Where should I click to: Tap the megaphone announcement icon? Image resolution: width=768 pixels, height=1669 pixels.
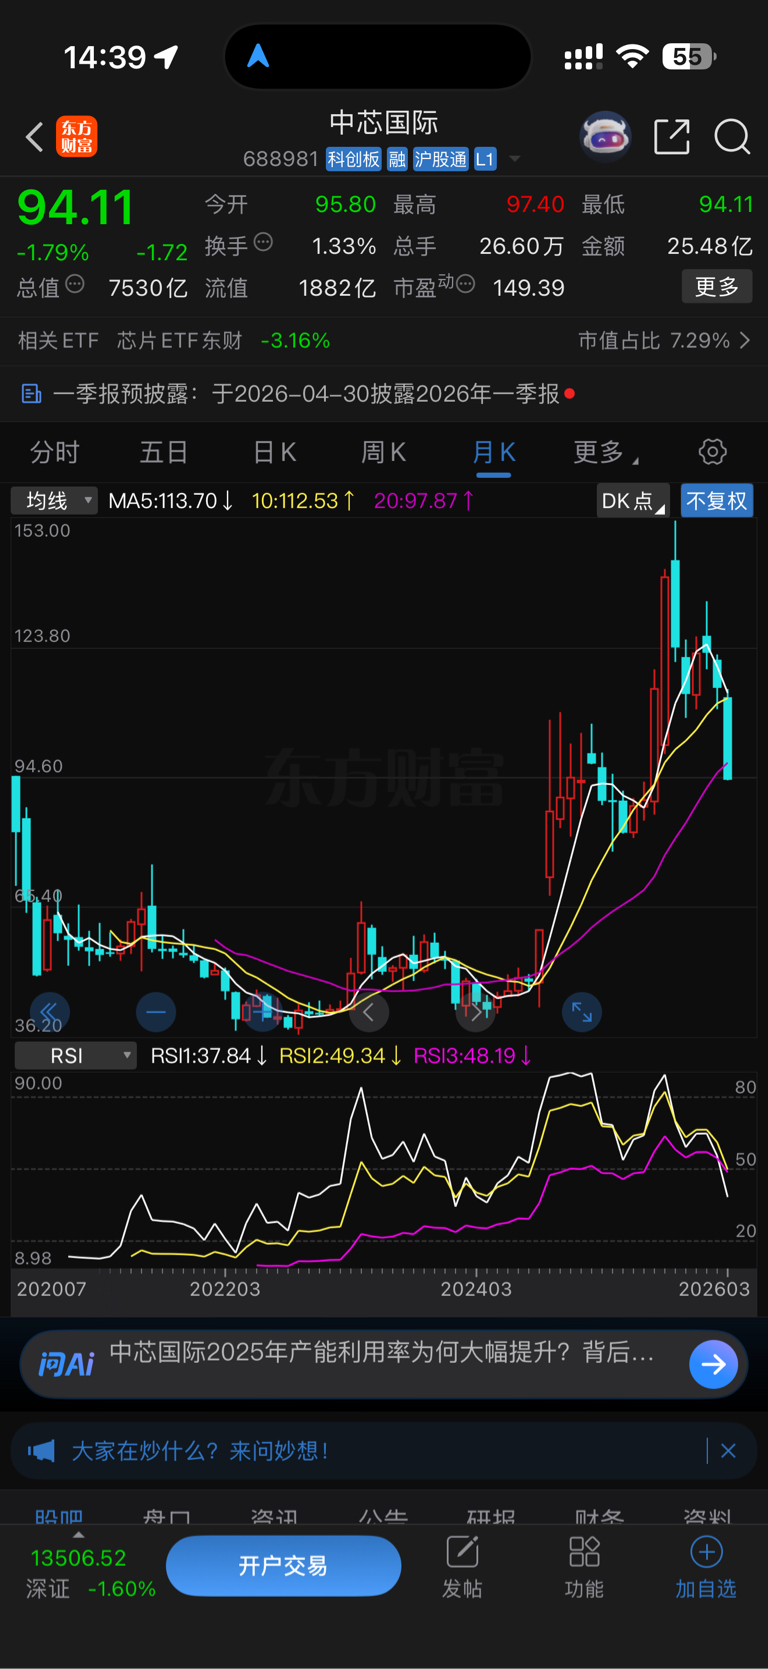(41, 1451)
